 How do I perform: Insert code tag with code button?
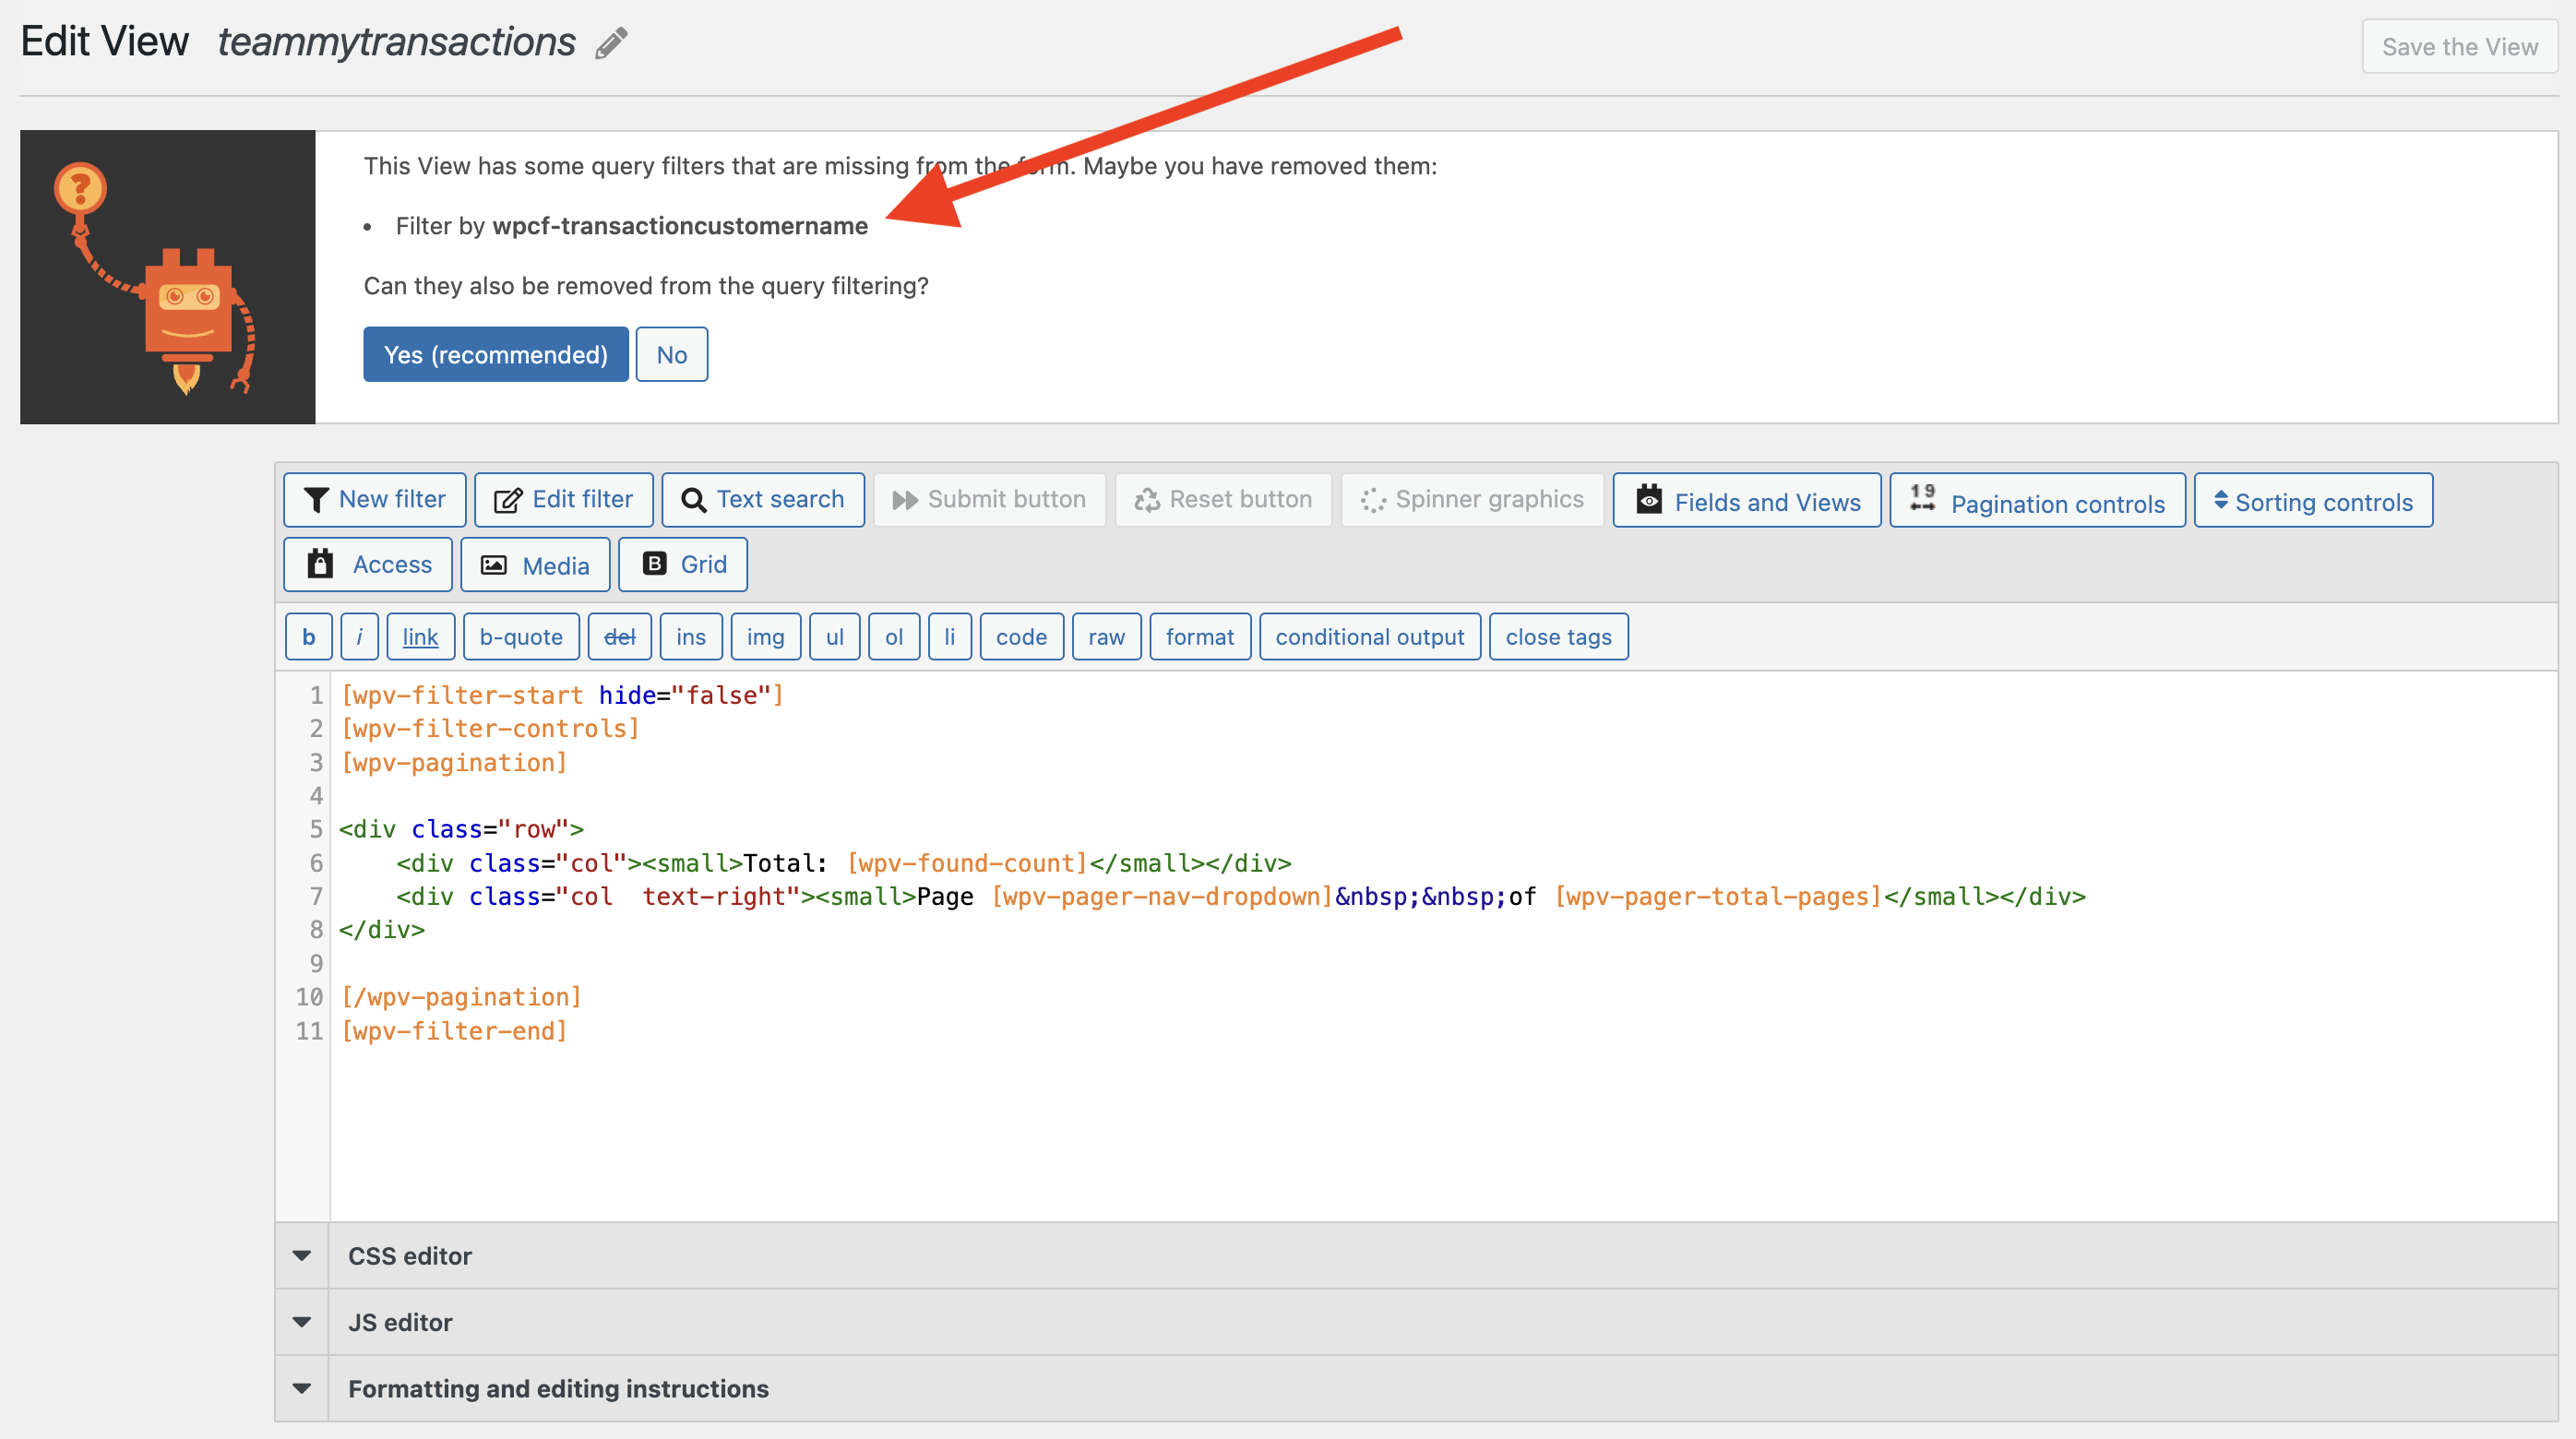pos(1021,637)
